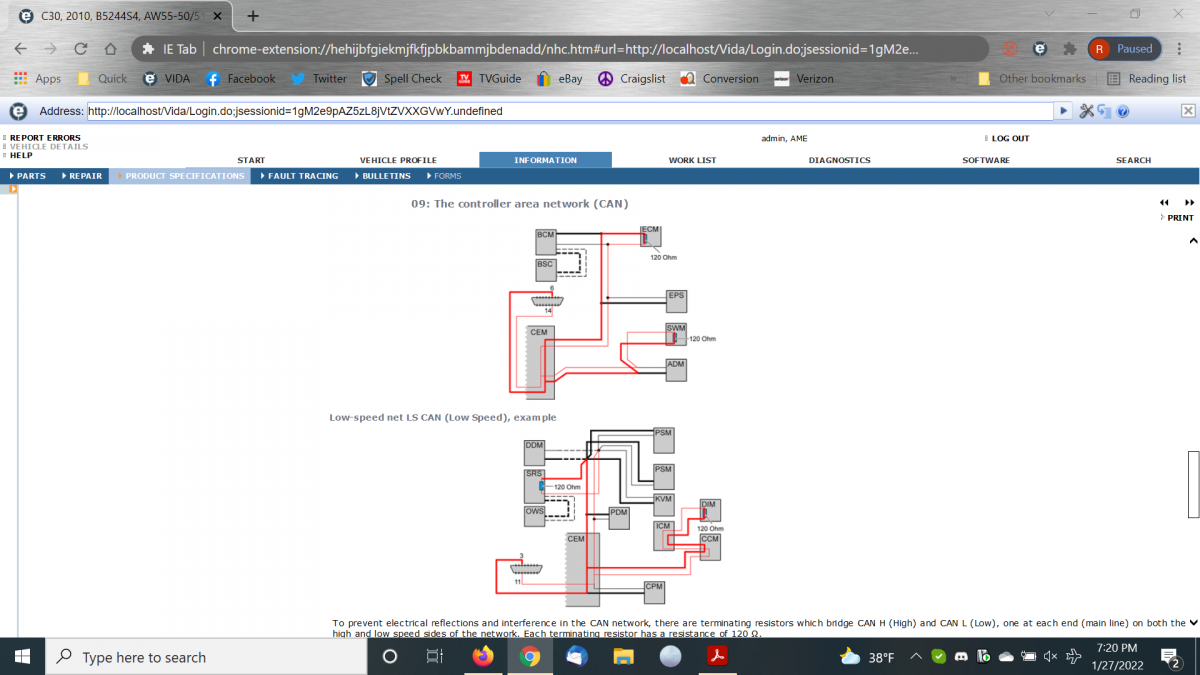Launch Adobe Acrobat from the taskbar
This screenshot has width=1200, height=675.
point(716,657)
